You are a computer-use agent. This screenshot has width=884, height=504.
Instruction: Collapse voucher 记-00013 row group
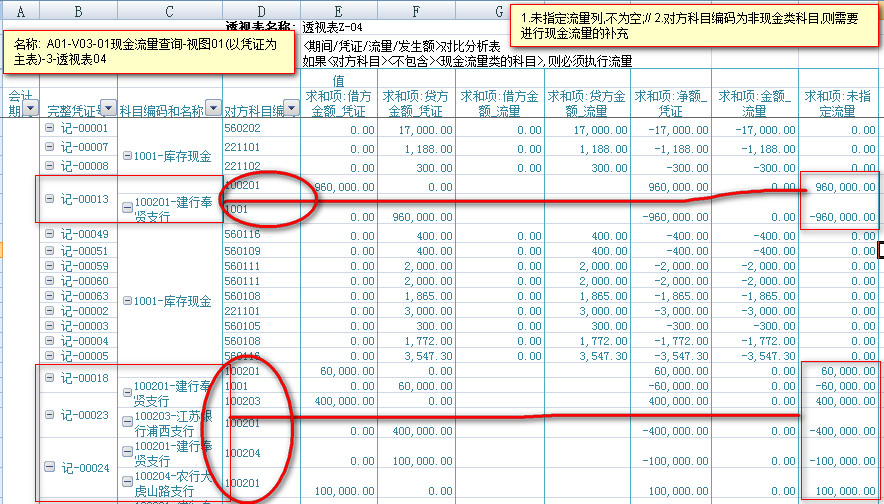click(x=50, y=199)
